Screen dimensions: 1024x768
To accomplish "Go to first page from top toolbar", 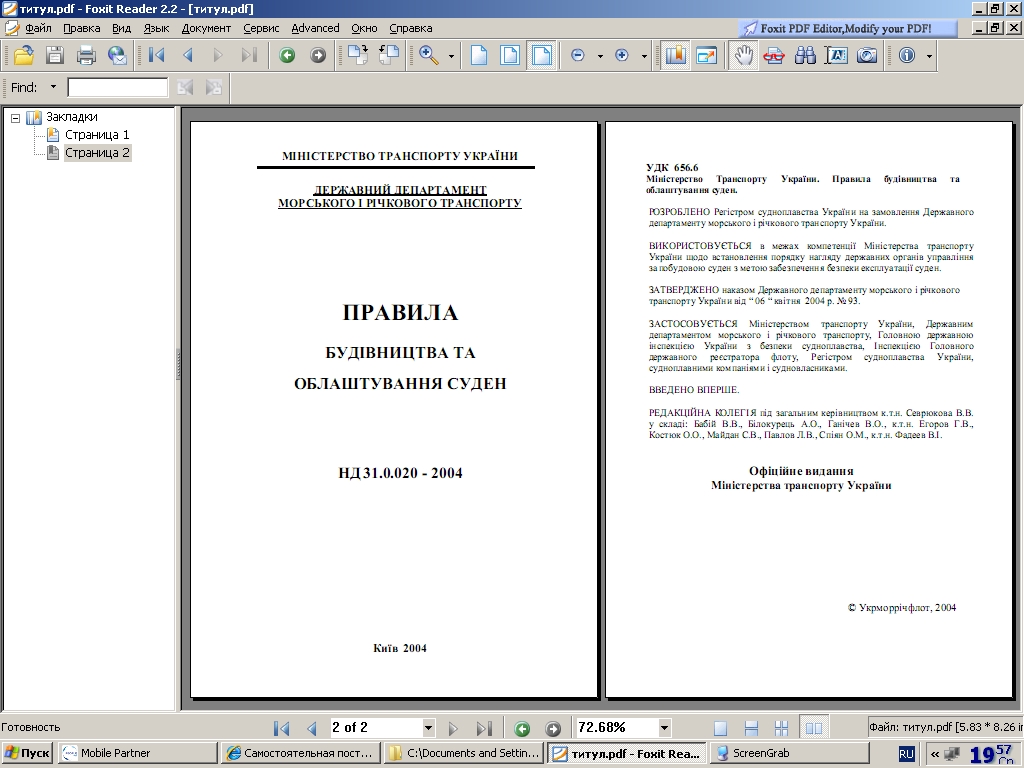I will point(157,56).
